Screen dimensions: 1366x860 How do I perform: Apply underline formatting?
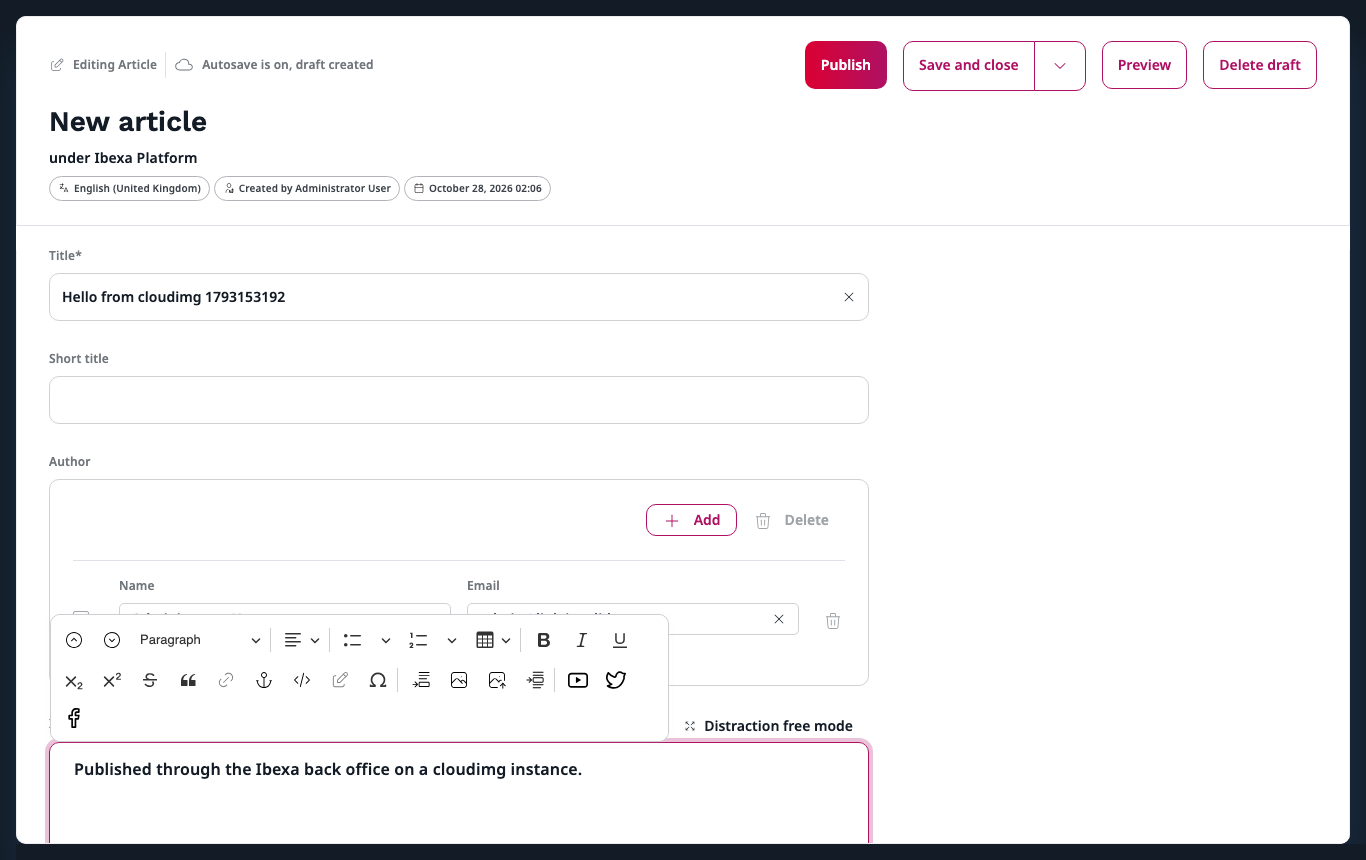pyautogui.click(x=620, y=640)
